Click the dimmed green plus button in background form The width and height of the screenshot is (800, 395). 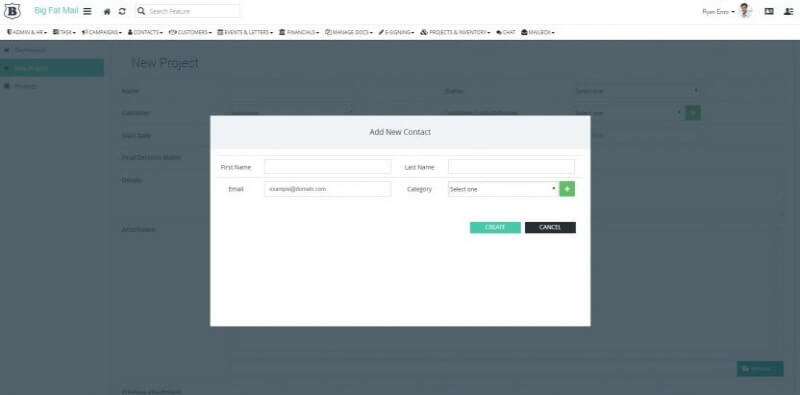[x=692, y=113]
